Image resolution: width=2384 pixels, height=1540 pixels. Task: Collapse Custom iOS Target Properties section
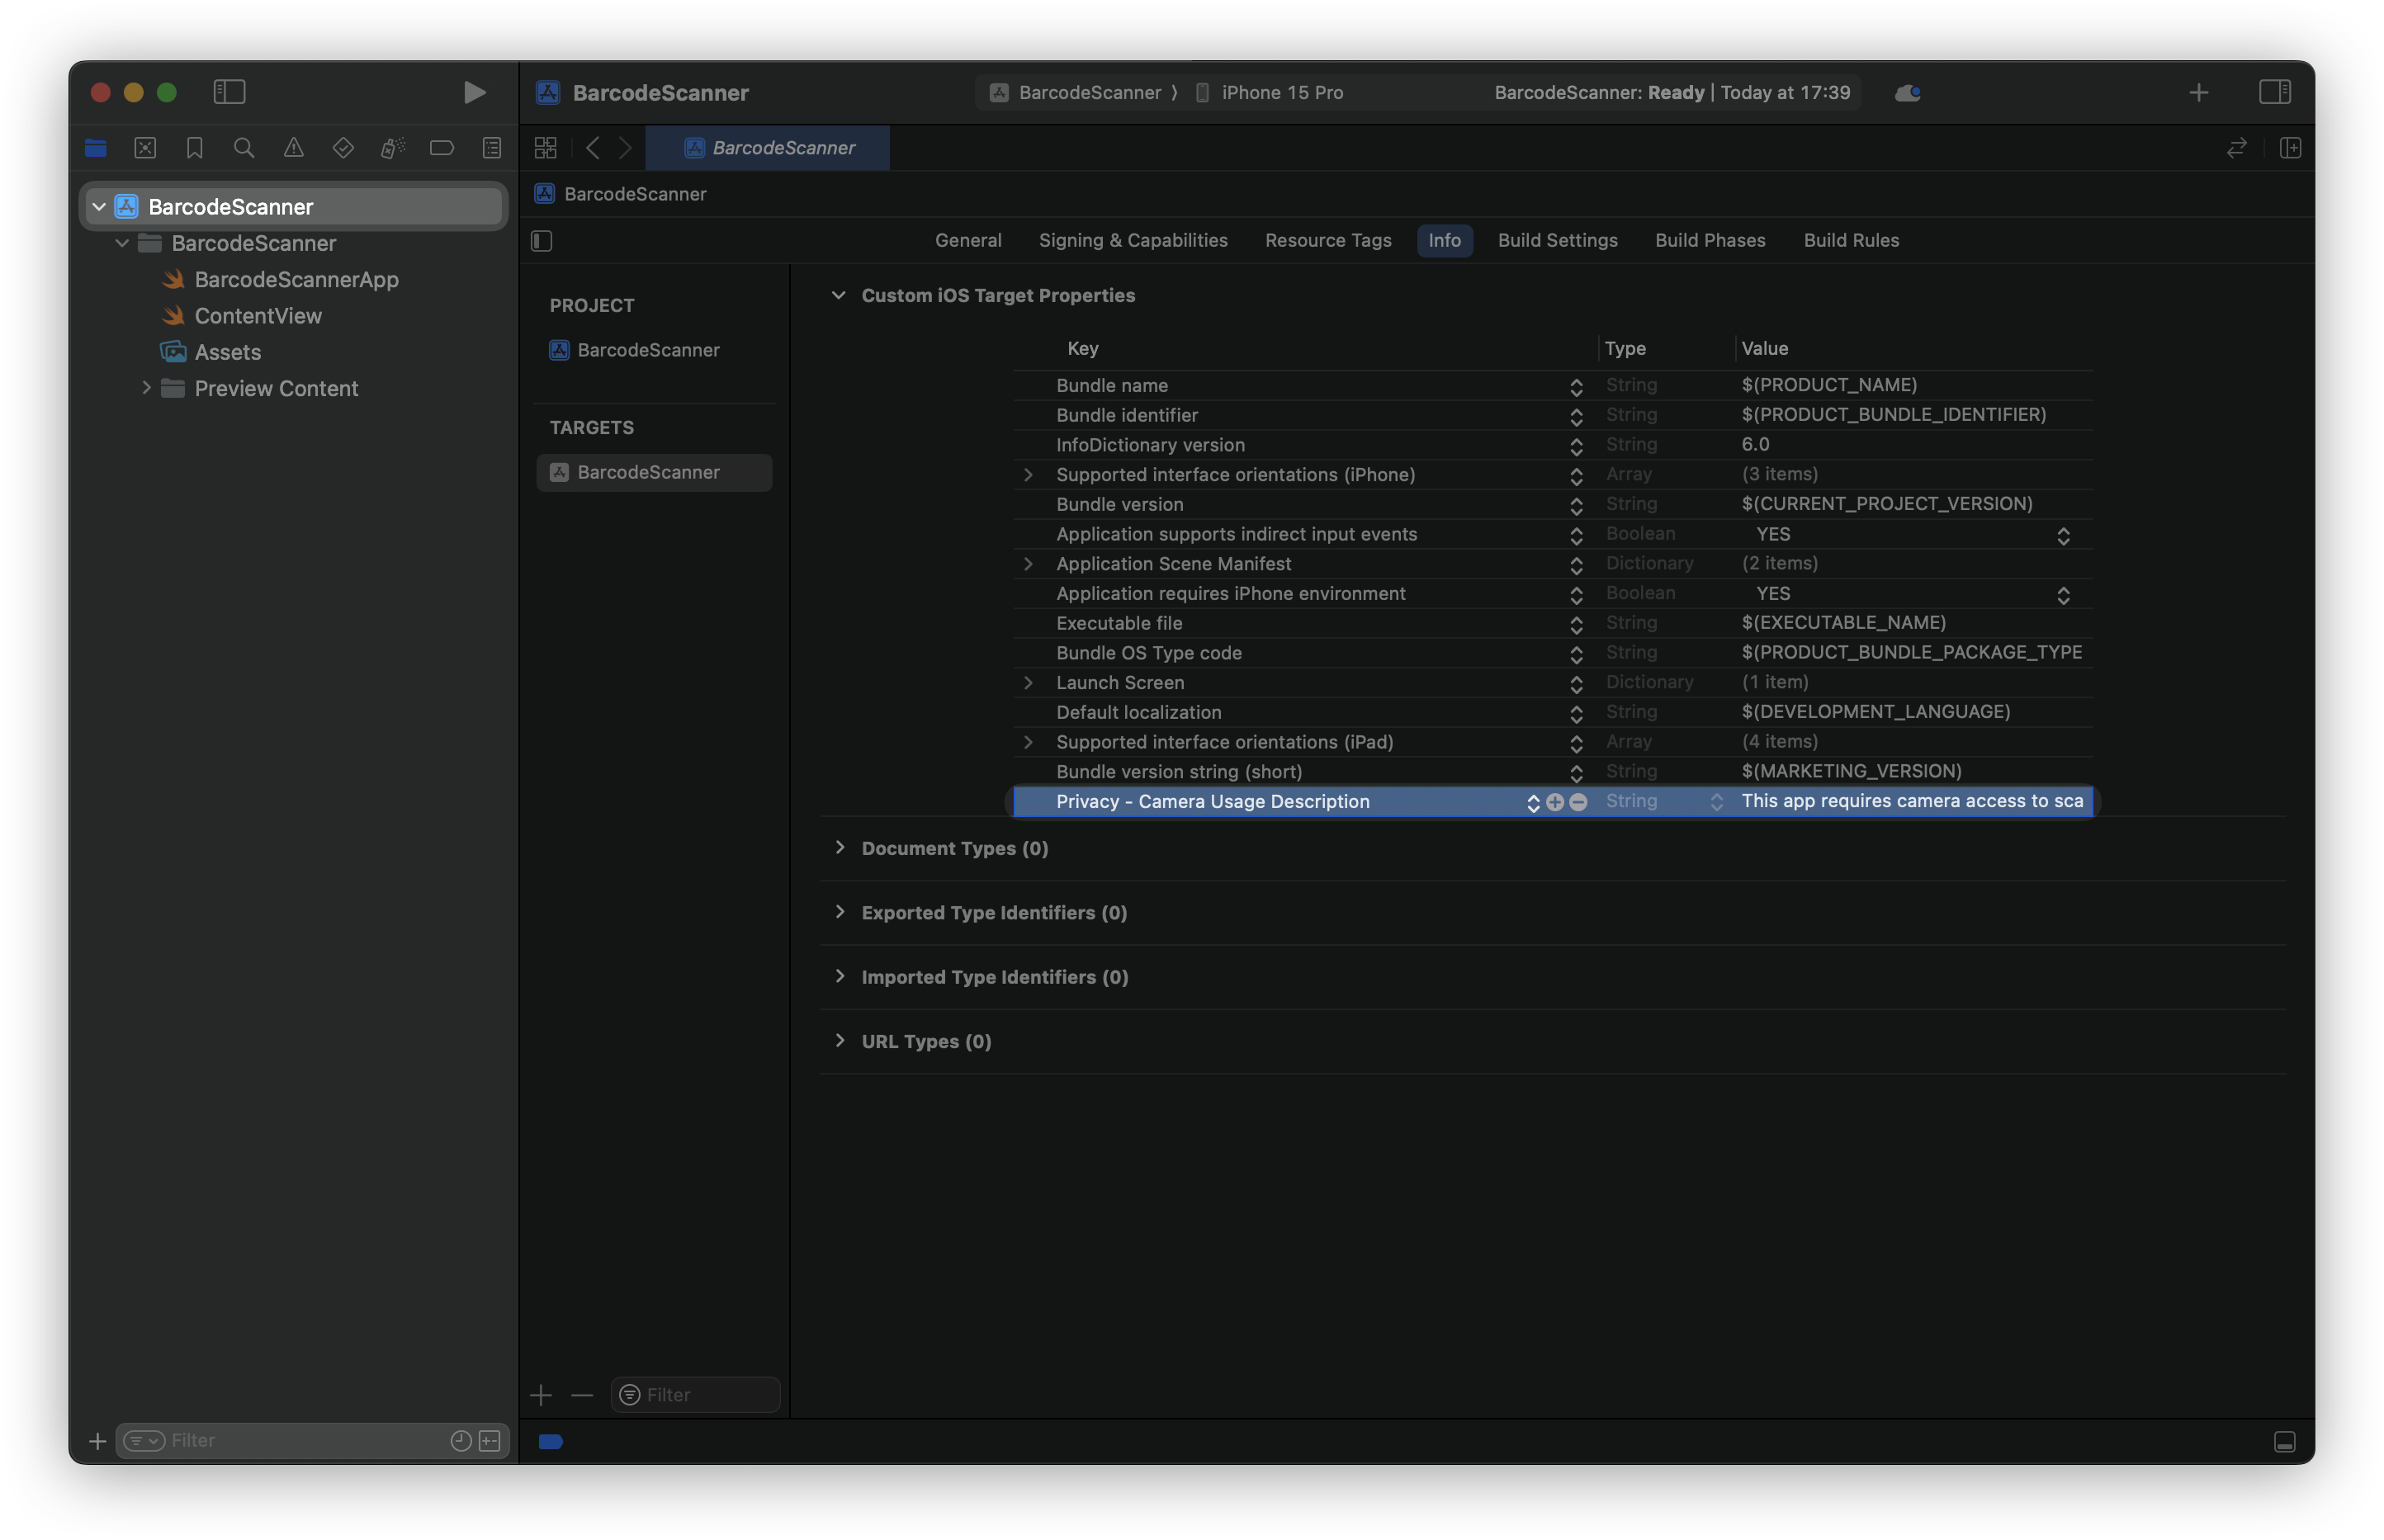pyautogui.click(x=838, y=295)
